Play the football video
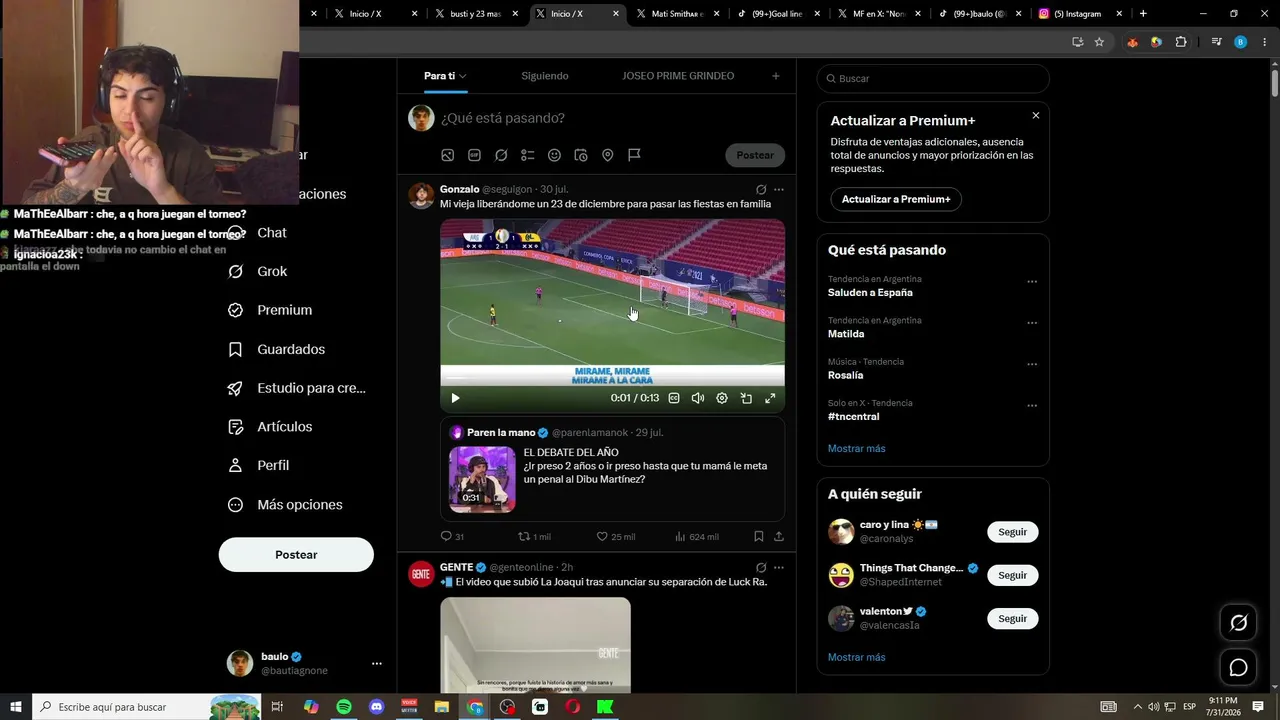This screenshot has height=720, width=1280. [455, 398]
